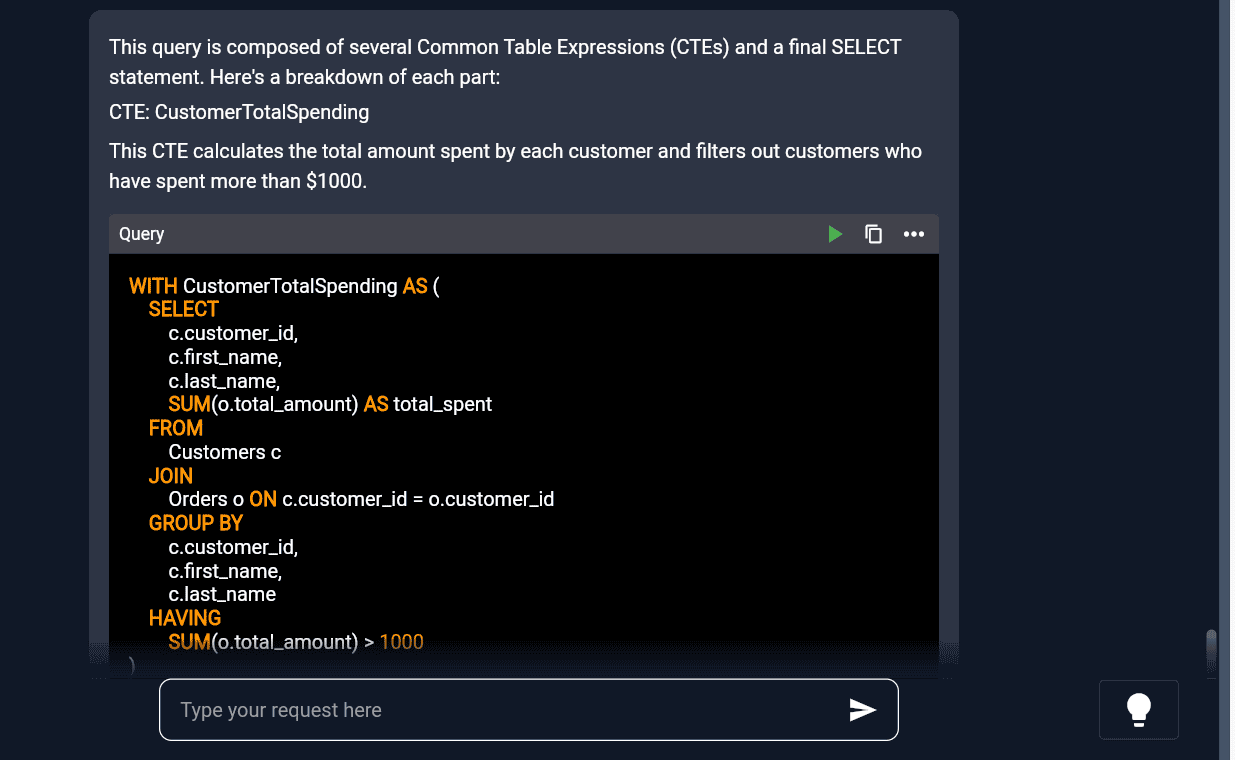Image resolution: width=1235 pixels, height=760 pixels.
Task: Click the JOIN keyword in the code
Action: click(x=171, y=476)
